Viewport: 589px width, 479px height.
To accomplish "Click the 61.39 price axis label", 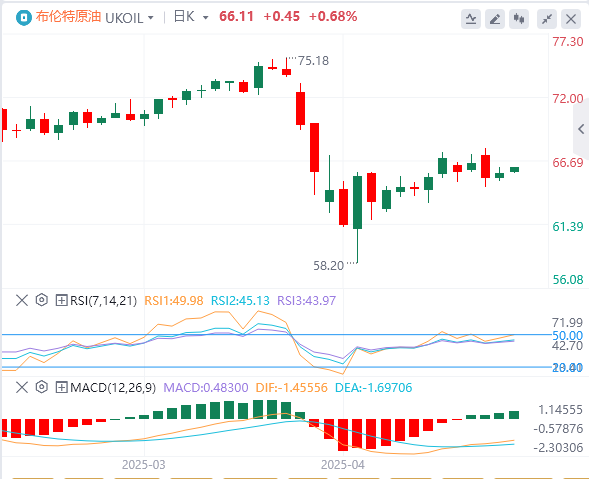I will point(568,227).
